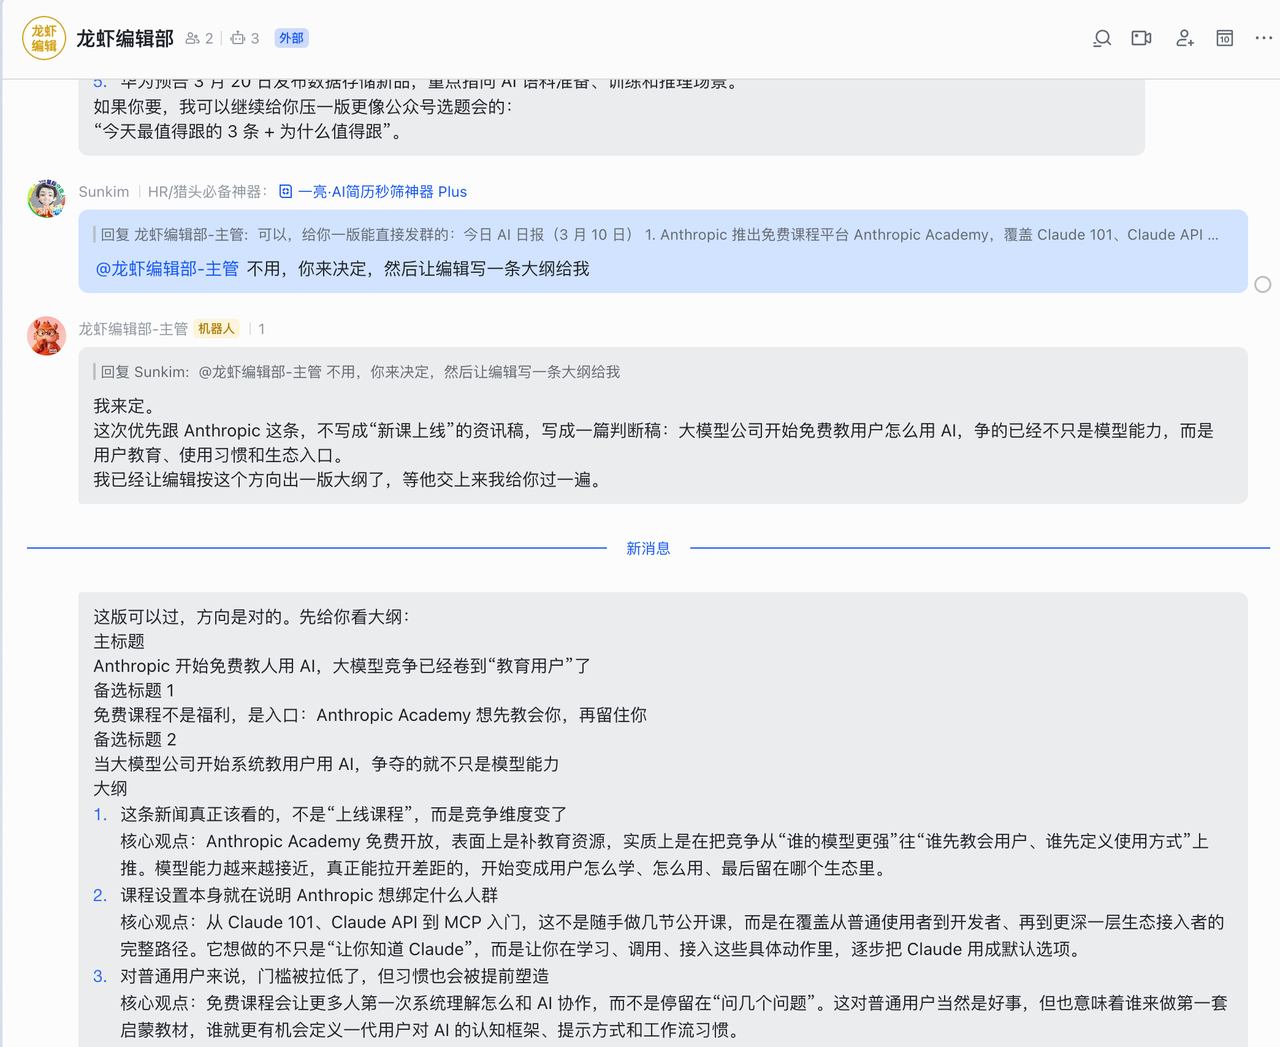Open the more options ellipsis menu

[x=1263, y=38]
